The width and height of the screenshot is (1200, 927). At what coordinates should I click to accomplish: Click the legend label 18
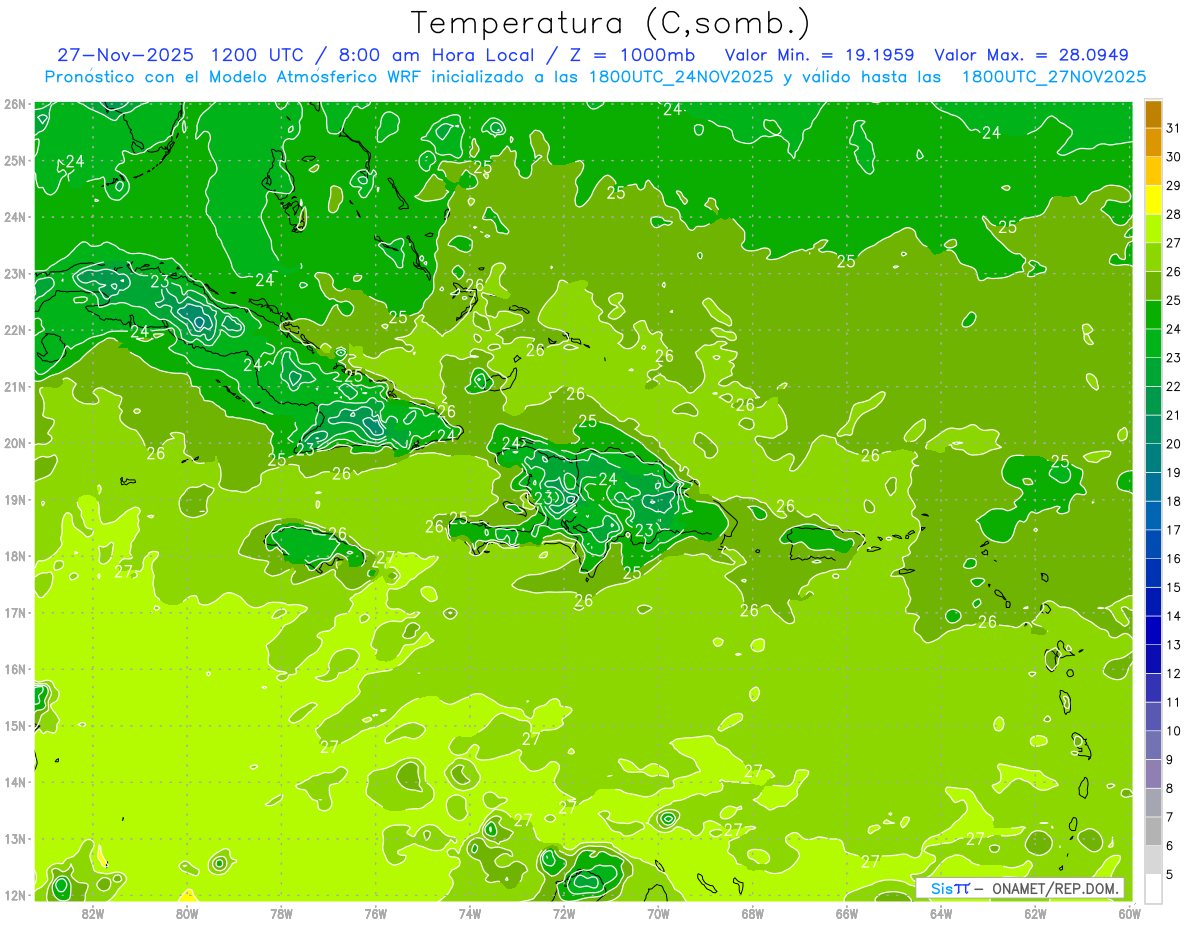pos(1173,501)
